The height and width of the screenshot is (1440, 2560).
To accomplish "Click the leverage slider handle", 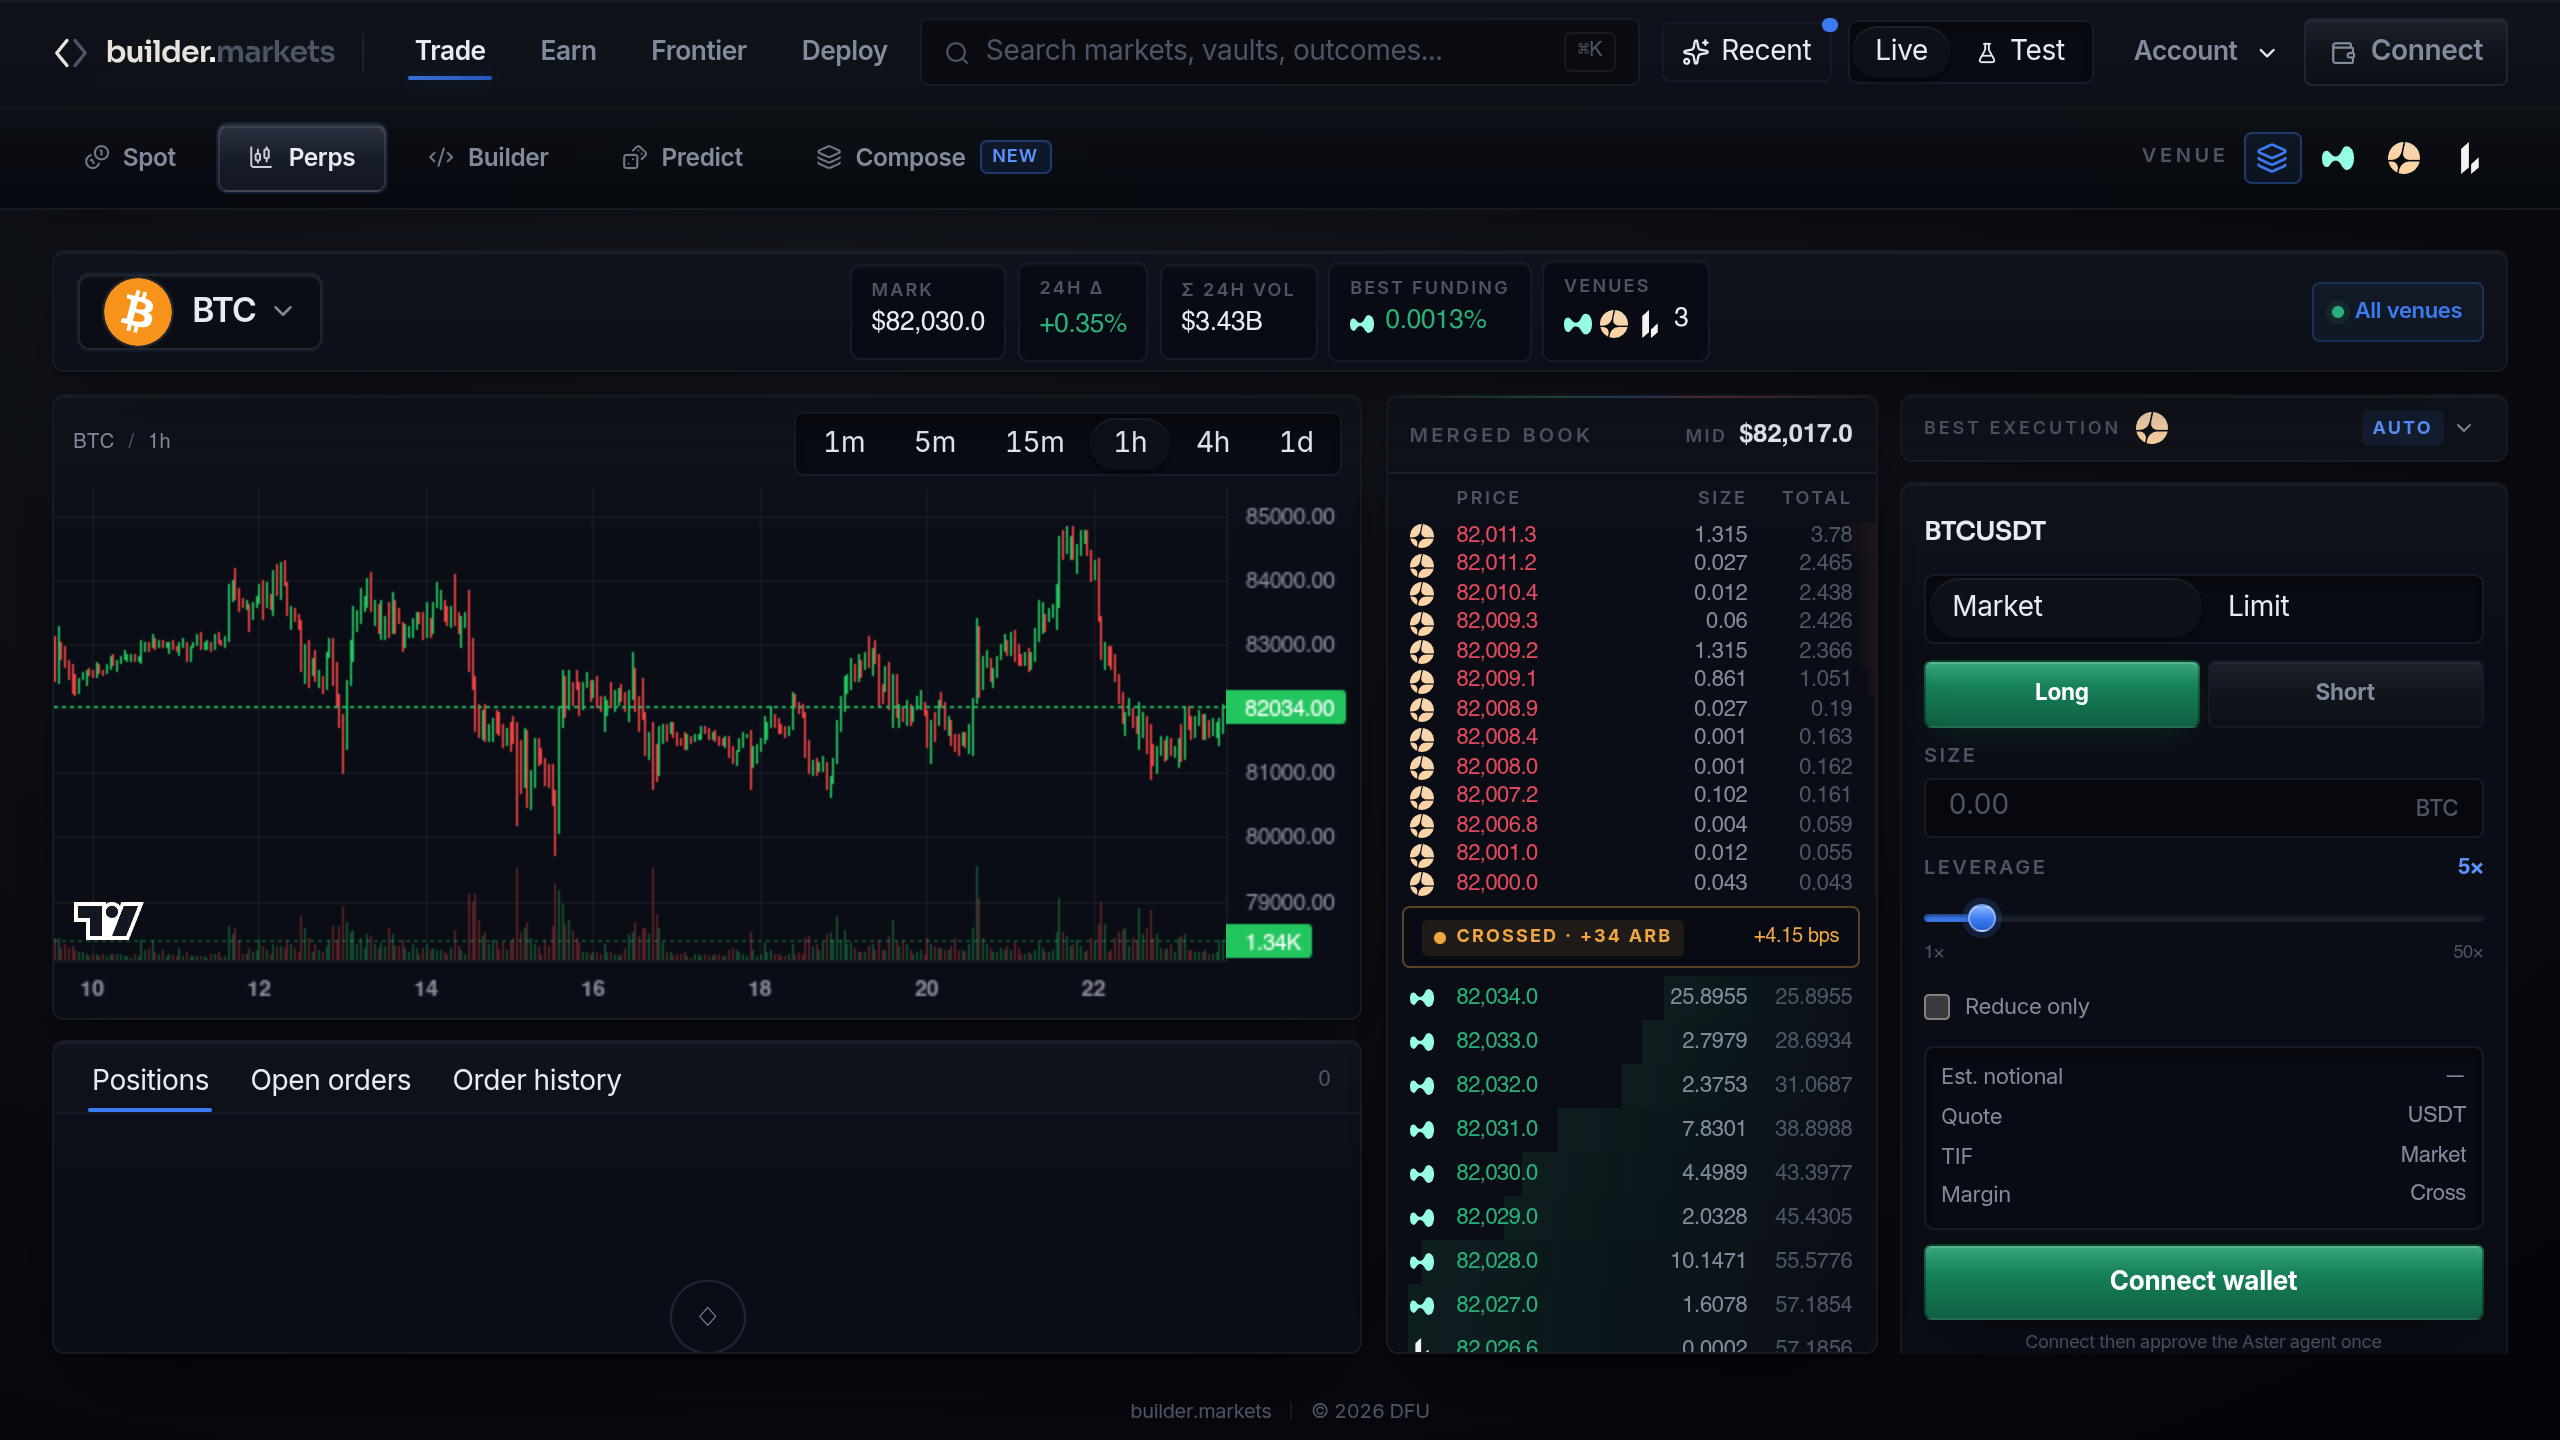I will click(1981, 918).
